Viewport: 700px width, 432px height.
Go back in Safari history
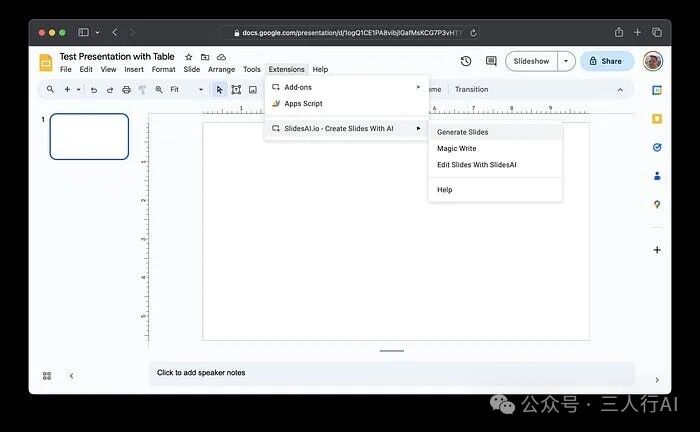[115, 32]
